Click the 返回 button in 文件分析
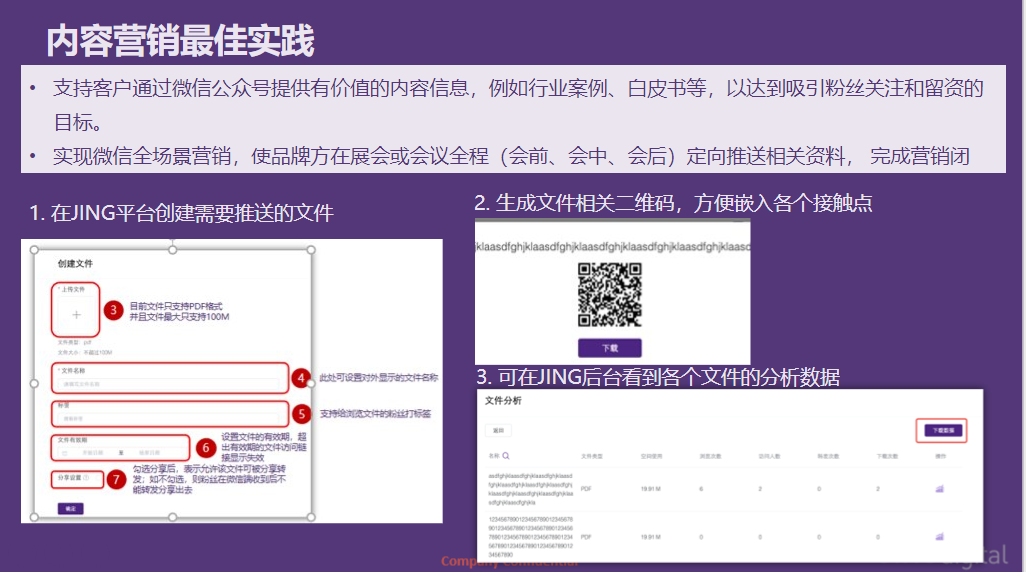Image resolution: width=1026 pixels, height=572 pixels. (x=499, y=430)
